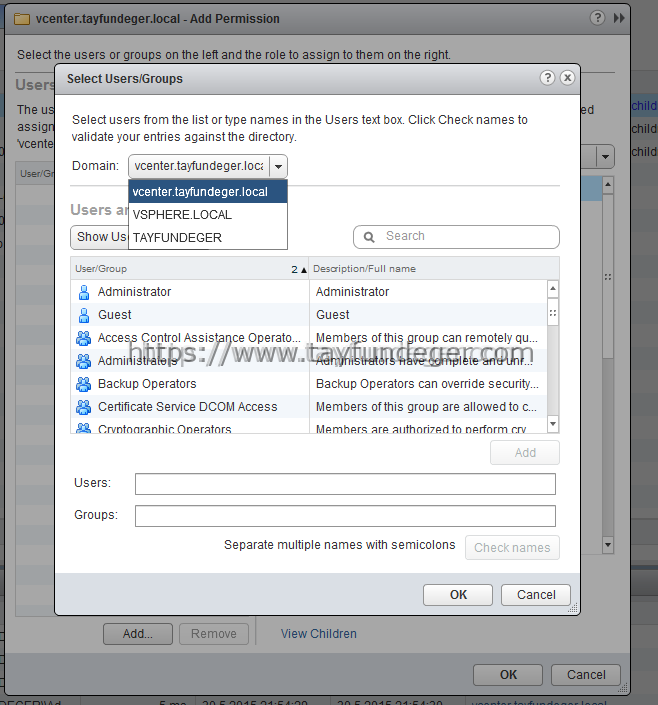Open the Domain dropdown arrow

click(278, 167)
